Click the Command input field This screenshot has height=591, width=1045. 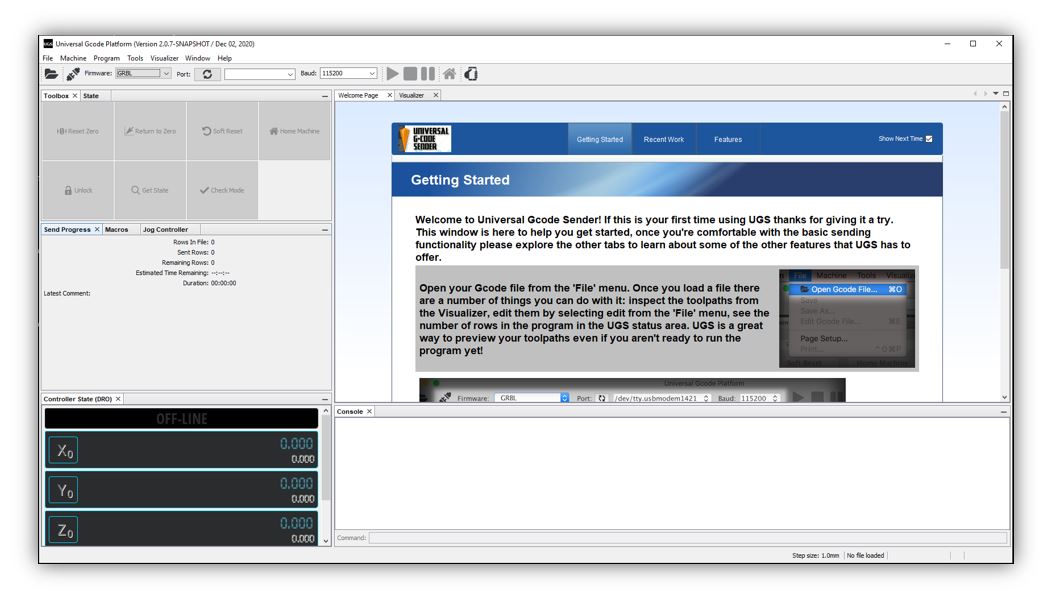coord(688,538)
